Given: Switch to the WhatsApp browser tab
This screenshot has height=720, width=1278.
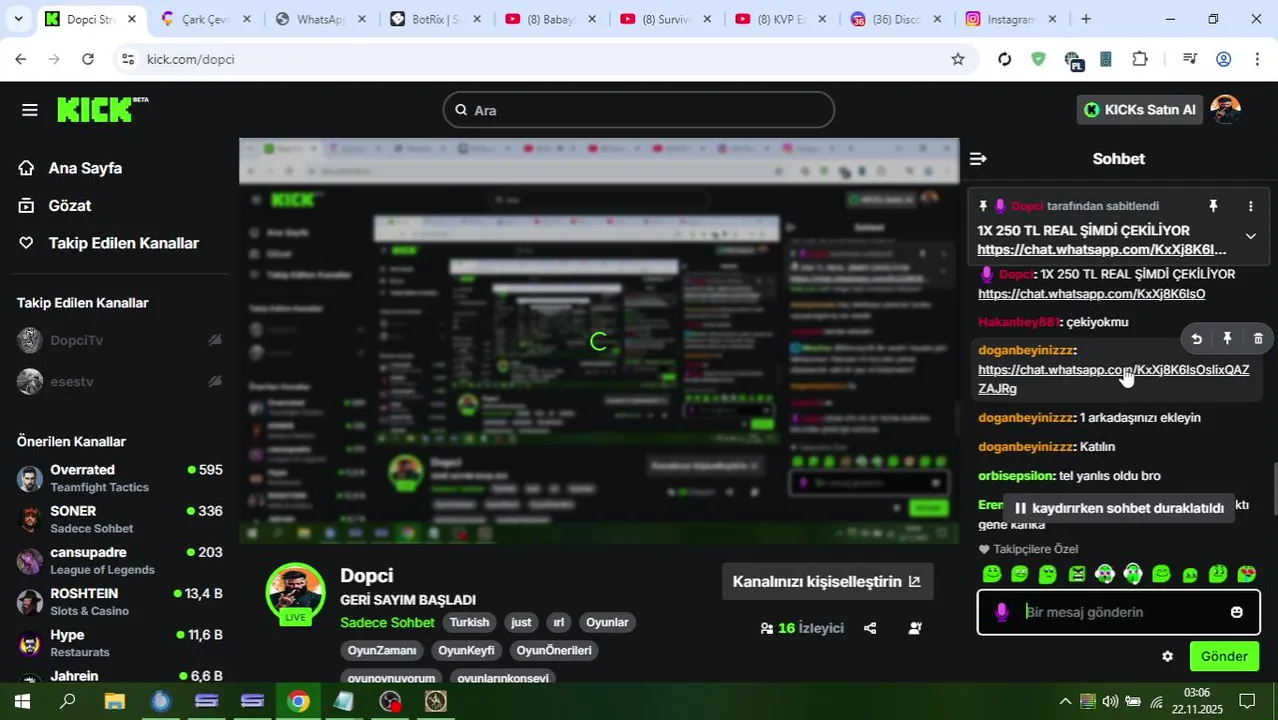Looking at the screenshot, I should click(x=322, y=19).
